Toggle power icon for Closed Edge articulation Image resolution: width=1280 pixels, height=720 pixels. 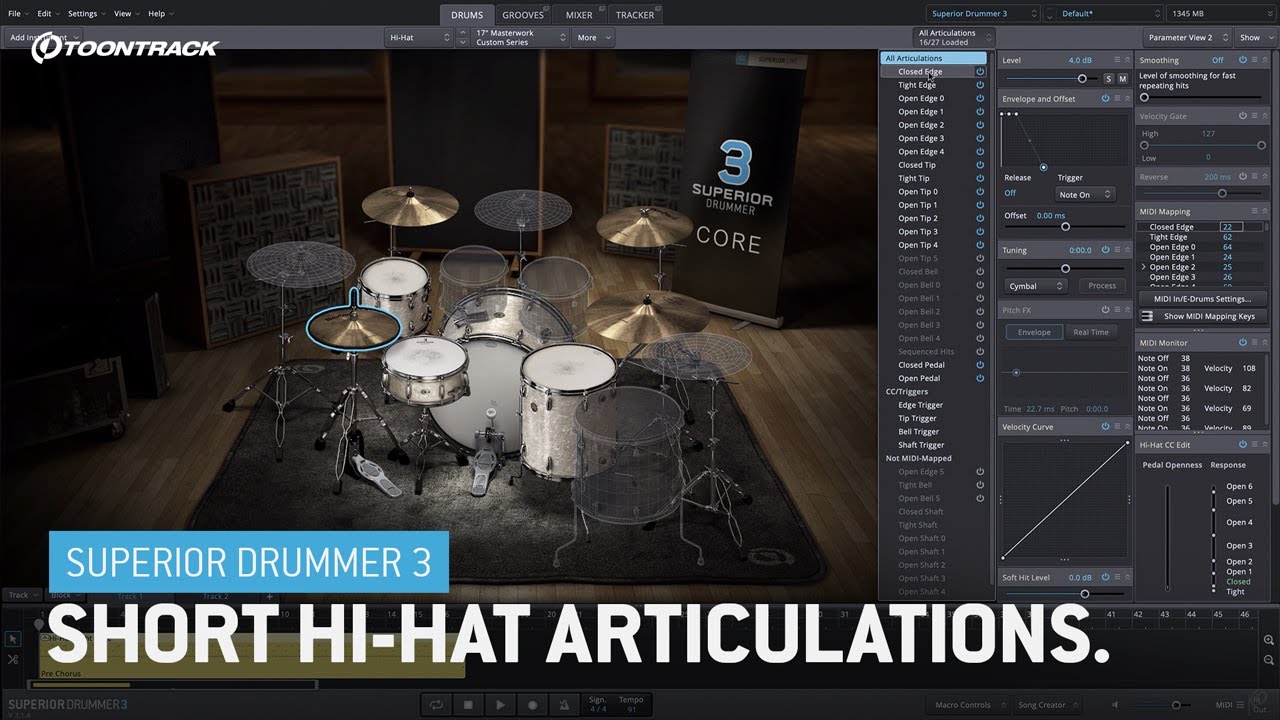coord(980,72)
